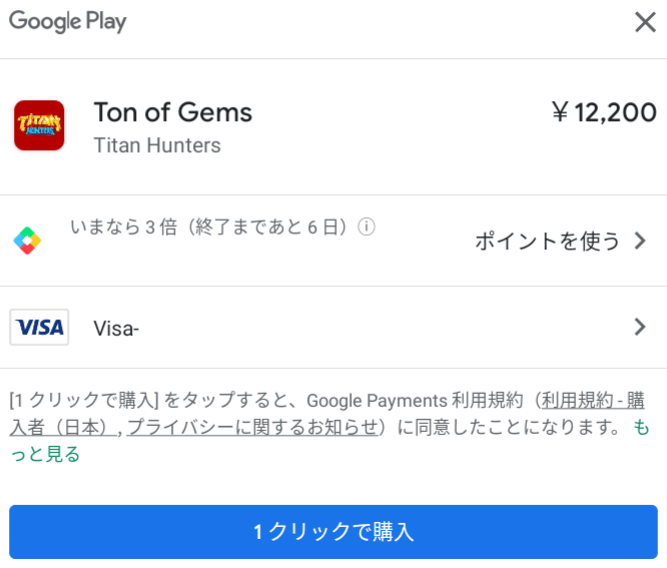
Task: Click the ¥12,200 price
Action: pyautogui.click(x=604, y=112)
